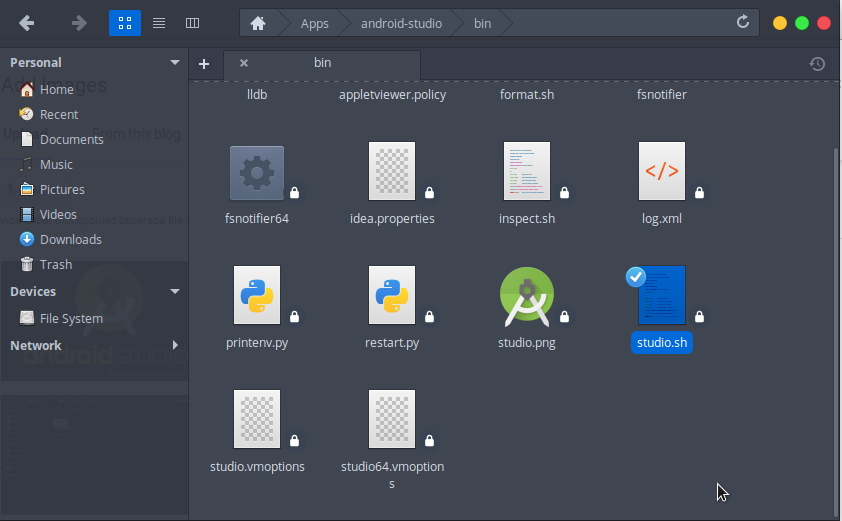Select the bin tab
The image size is (842, 521).
pos(322,63)
